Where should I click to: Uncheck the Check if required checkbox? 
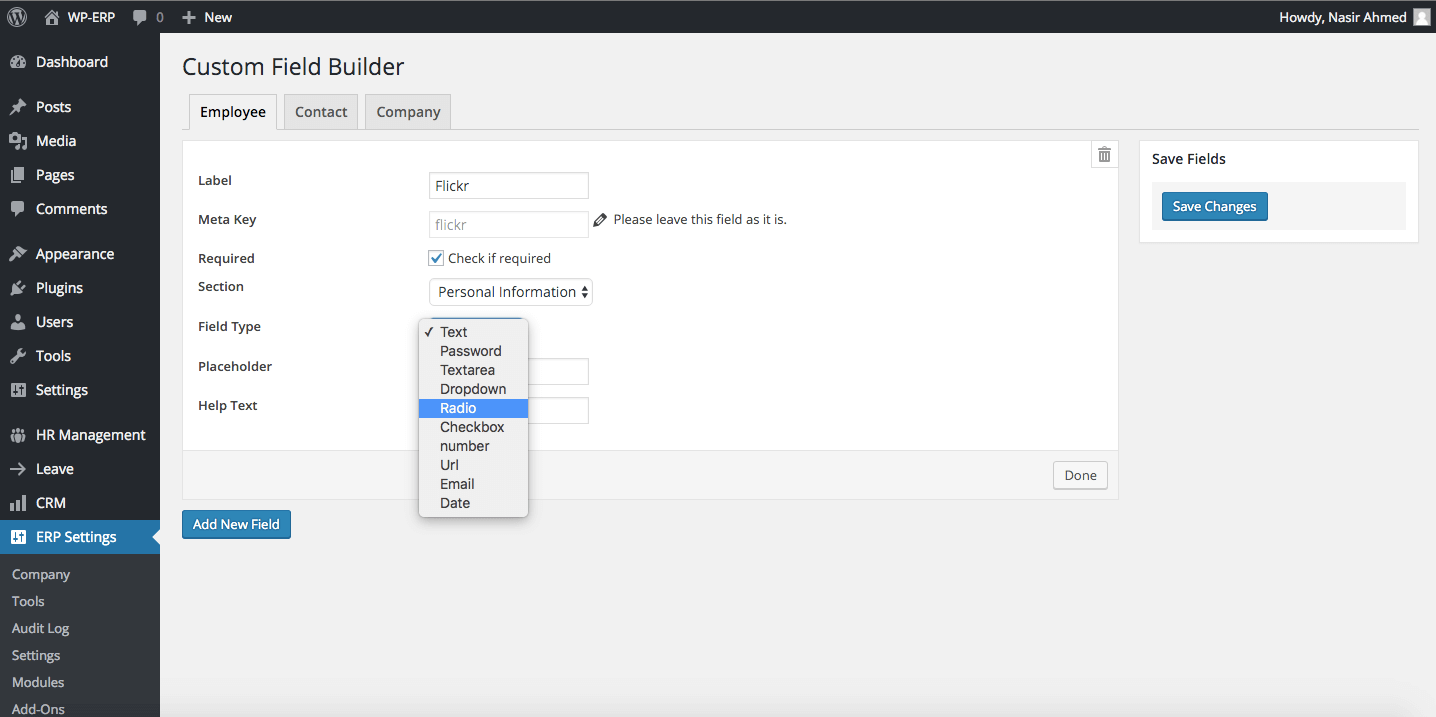436,257
